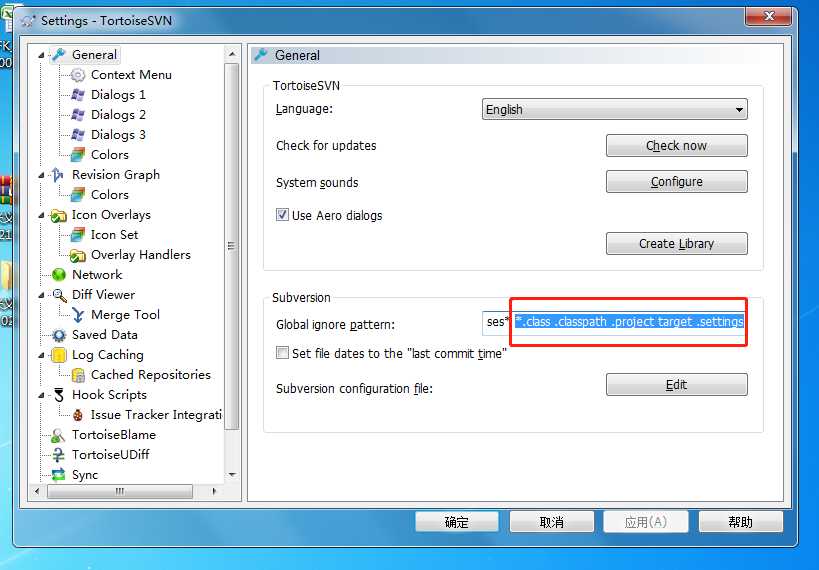Click the Dialogs 1 icon
Viewport: 819px width, 570px height.
click(x=78, y=95)
